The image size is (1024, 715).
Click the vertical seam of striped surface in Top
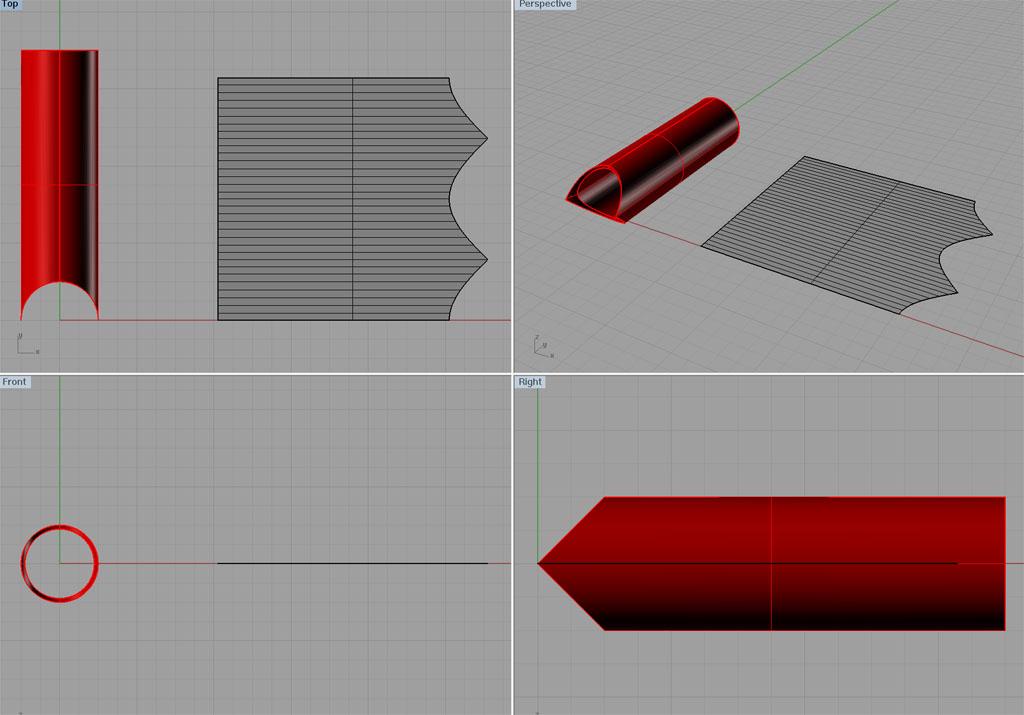click(x=353, y=199)
